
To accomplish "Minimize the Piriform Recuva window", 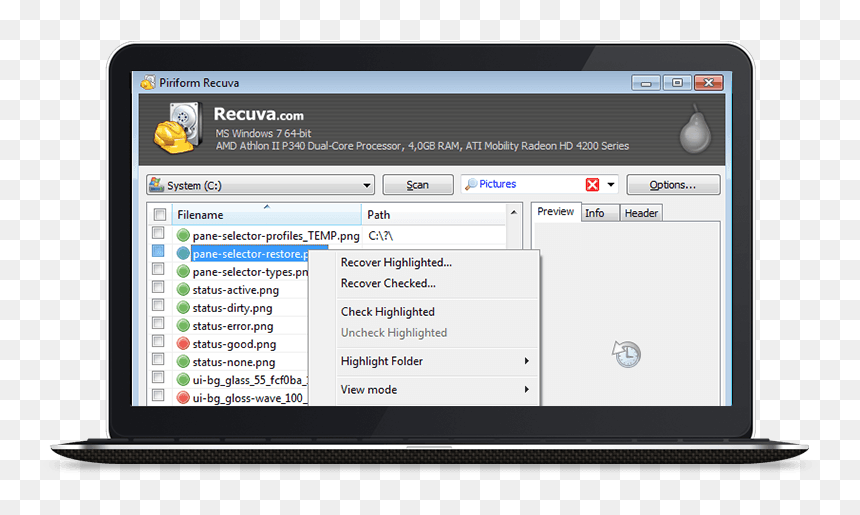I will (646, 83).
